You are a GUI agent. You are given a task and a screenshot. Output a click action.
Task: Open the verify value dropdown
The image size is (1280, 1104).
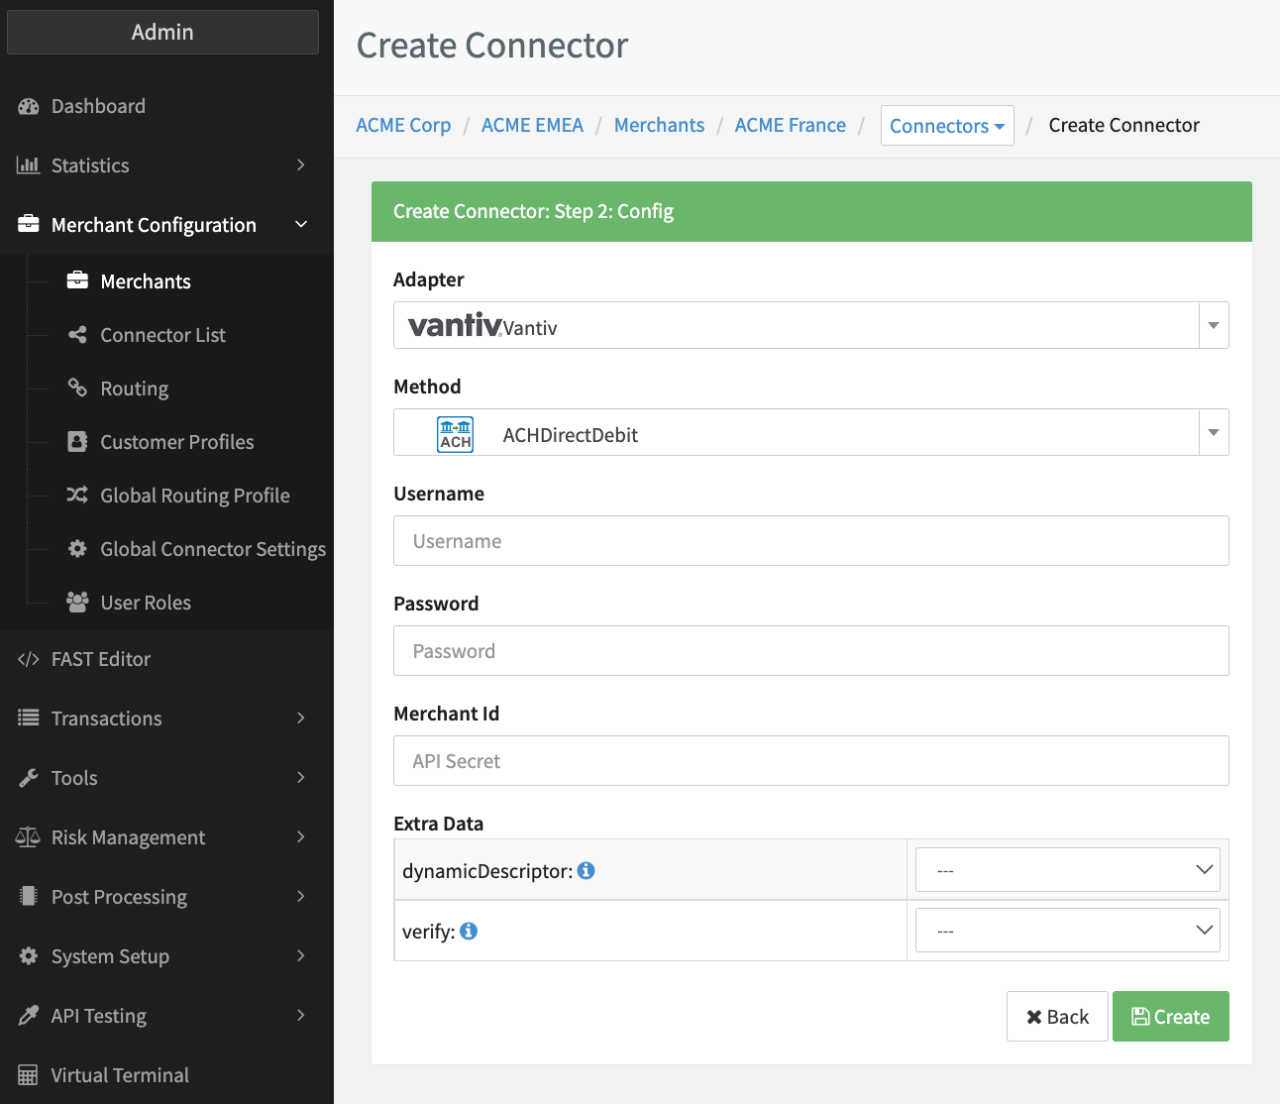[x=1067, y=930]
